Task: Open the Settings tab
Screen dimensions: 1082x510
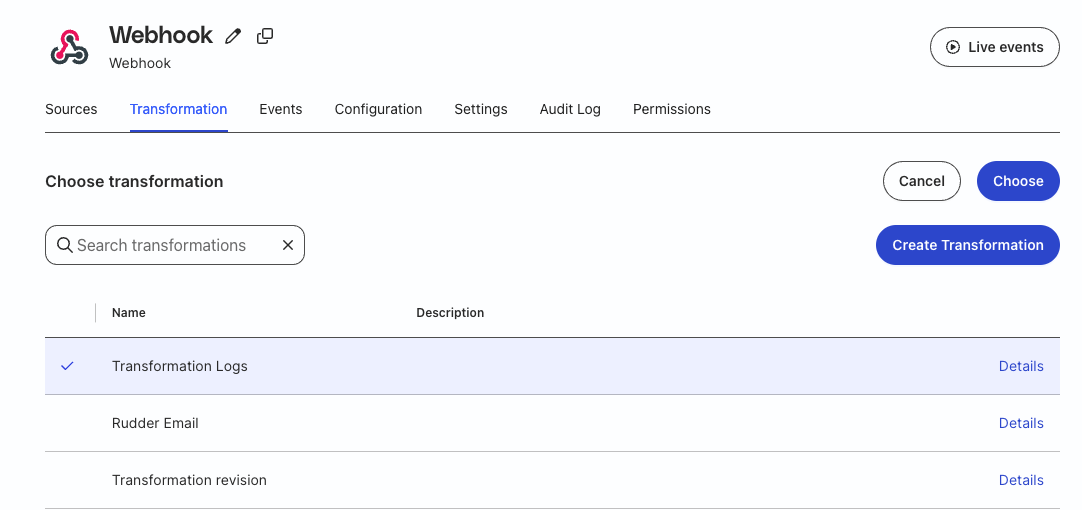Action: (481, 109)
